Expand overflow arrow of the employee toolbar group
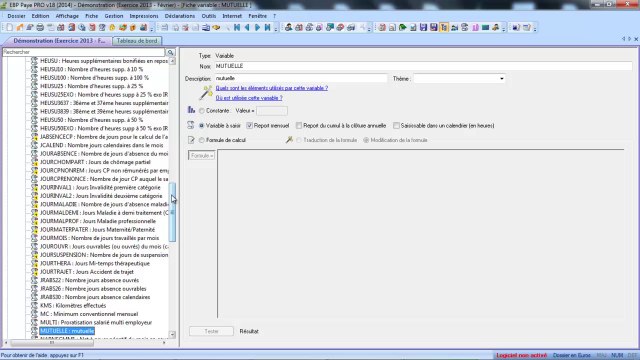640x360 pixels. pos(369,28)
